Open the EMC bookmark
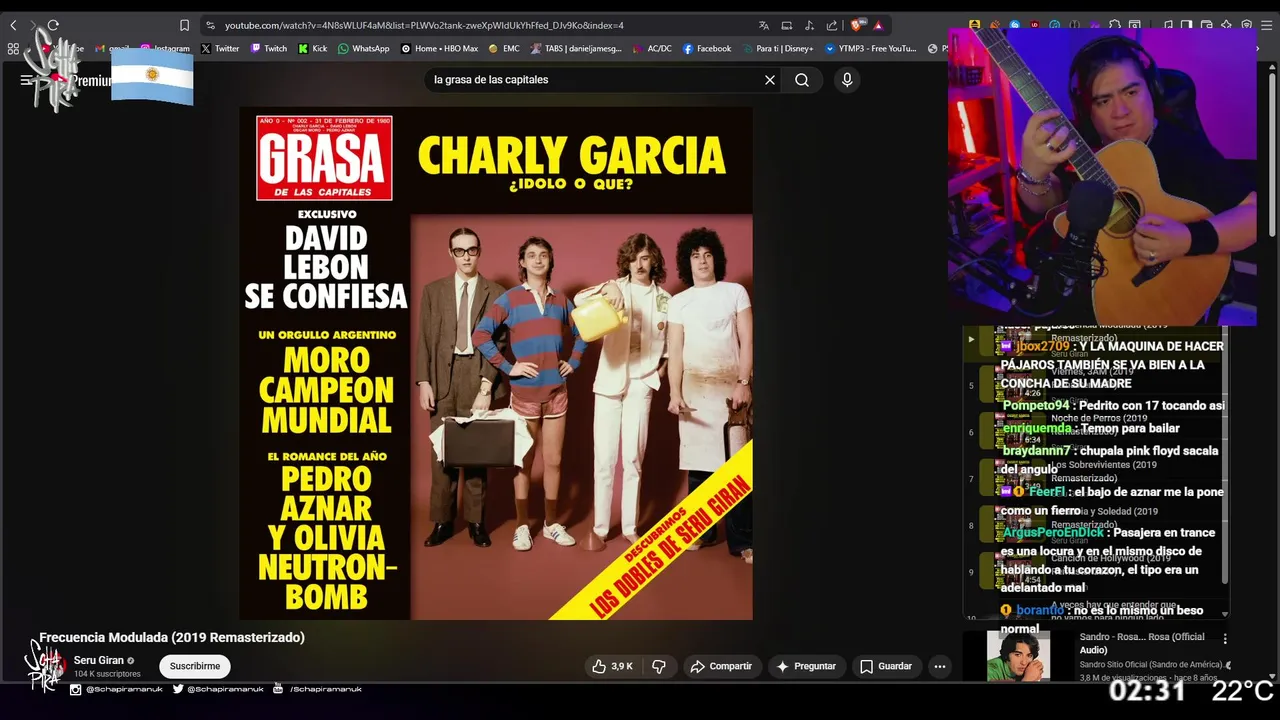The height and width of the screenshot is (720, 1280). click(x=504, y=48)
